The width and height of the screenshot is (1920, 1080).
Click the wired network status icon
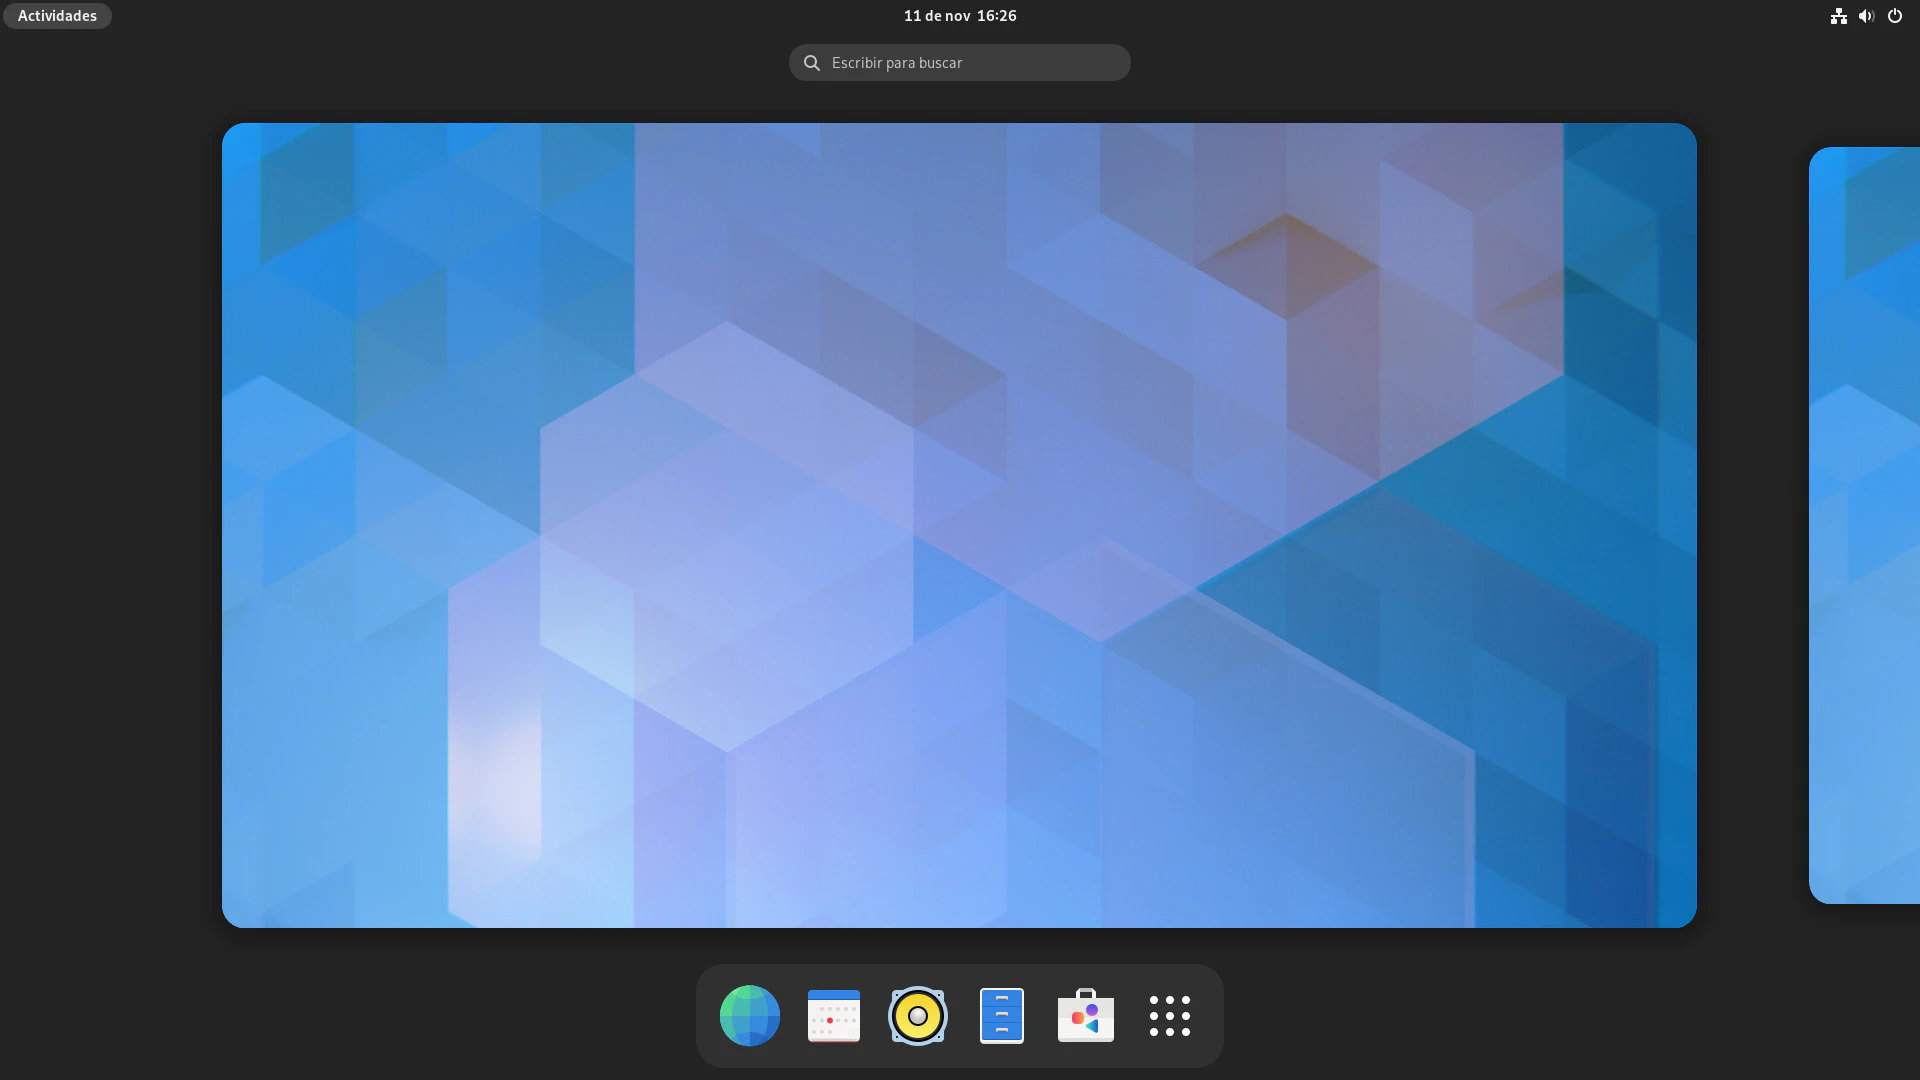[x=1838, y=16]
